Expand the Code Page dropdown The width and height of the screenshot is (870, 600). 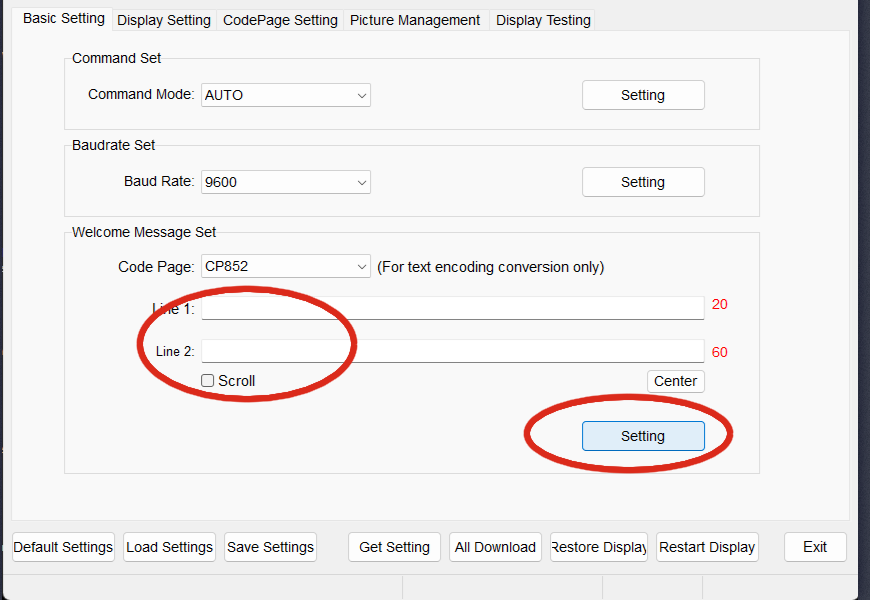pos(286,267)
